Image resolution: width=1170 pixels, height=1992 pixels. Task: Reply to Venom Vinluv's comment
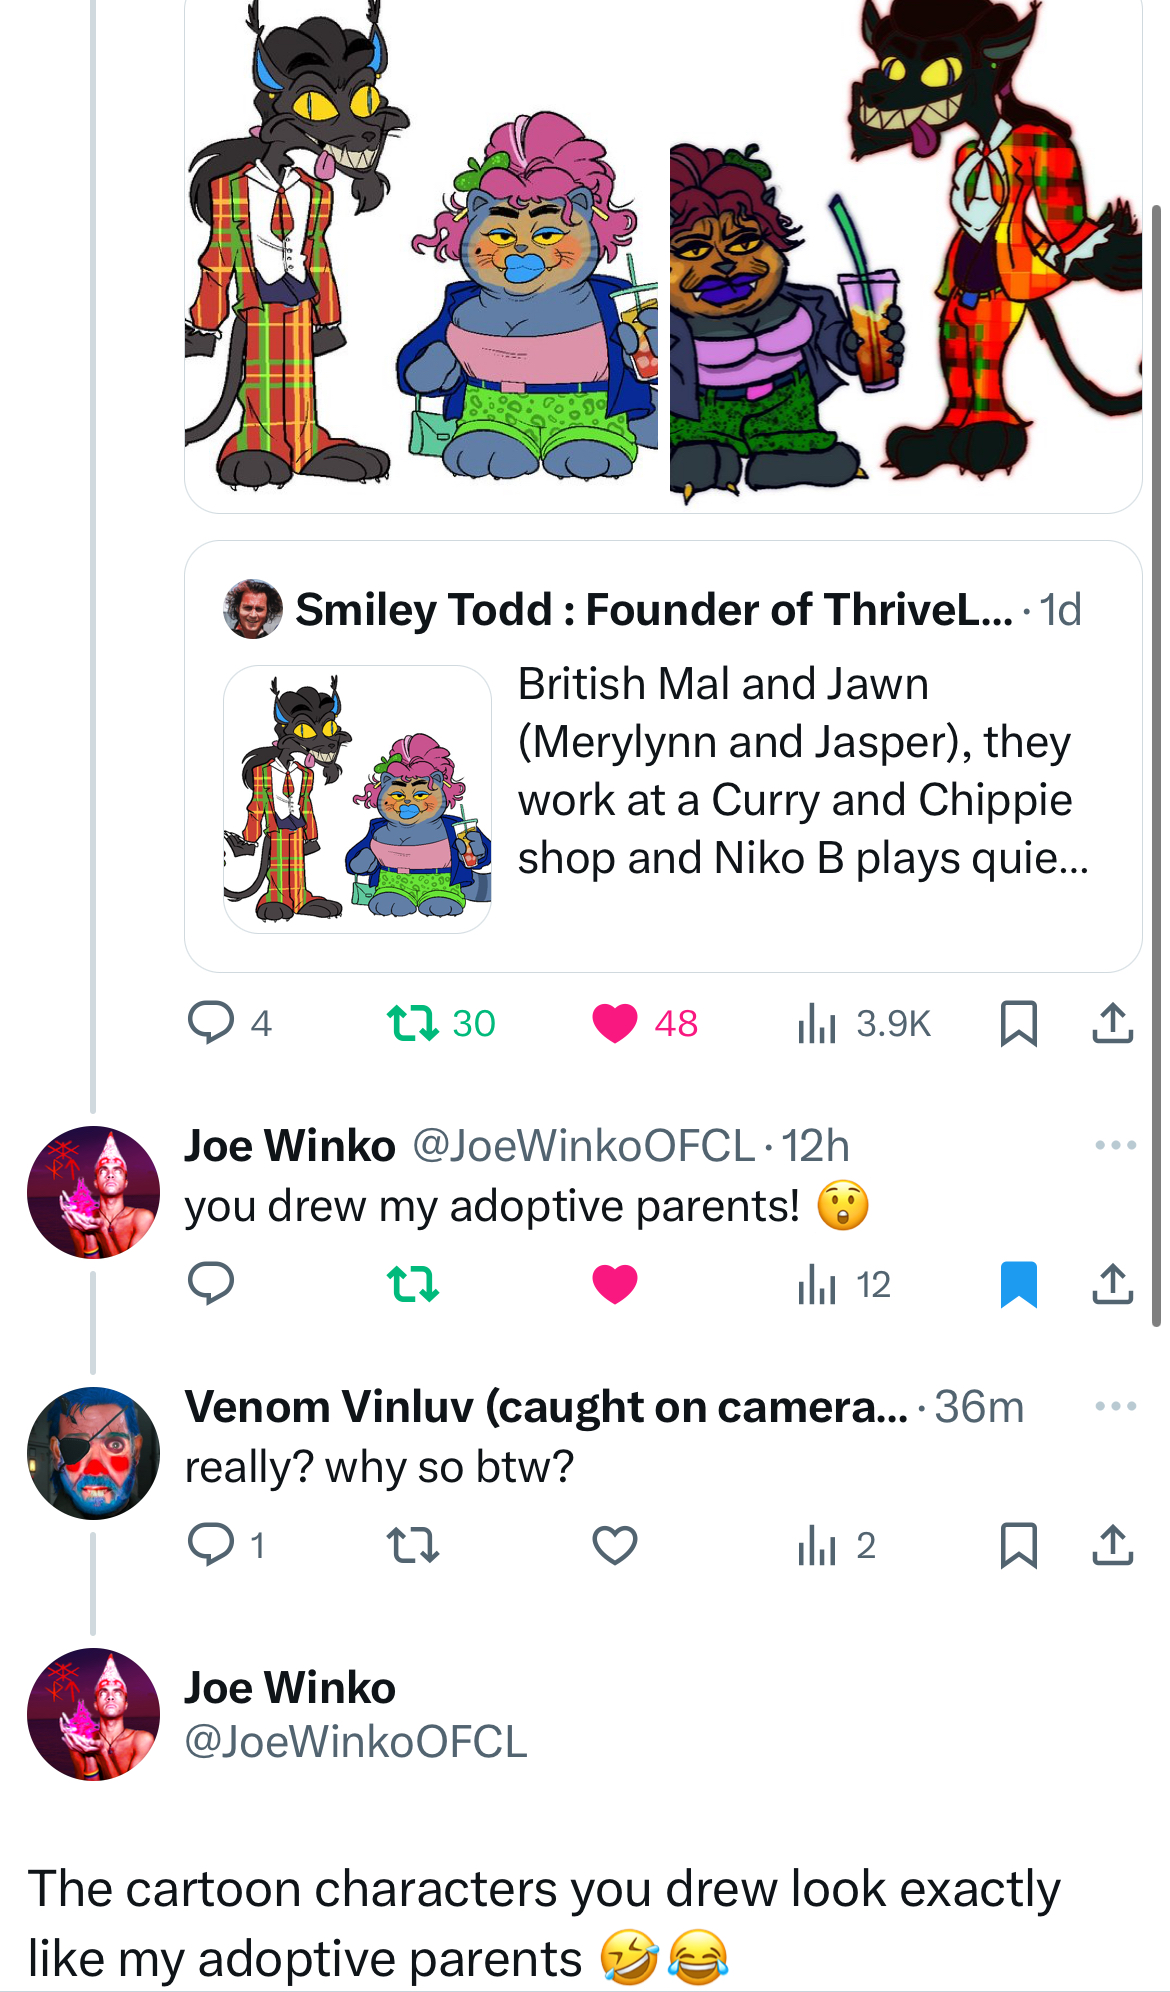[211, 1546]
